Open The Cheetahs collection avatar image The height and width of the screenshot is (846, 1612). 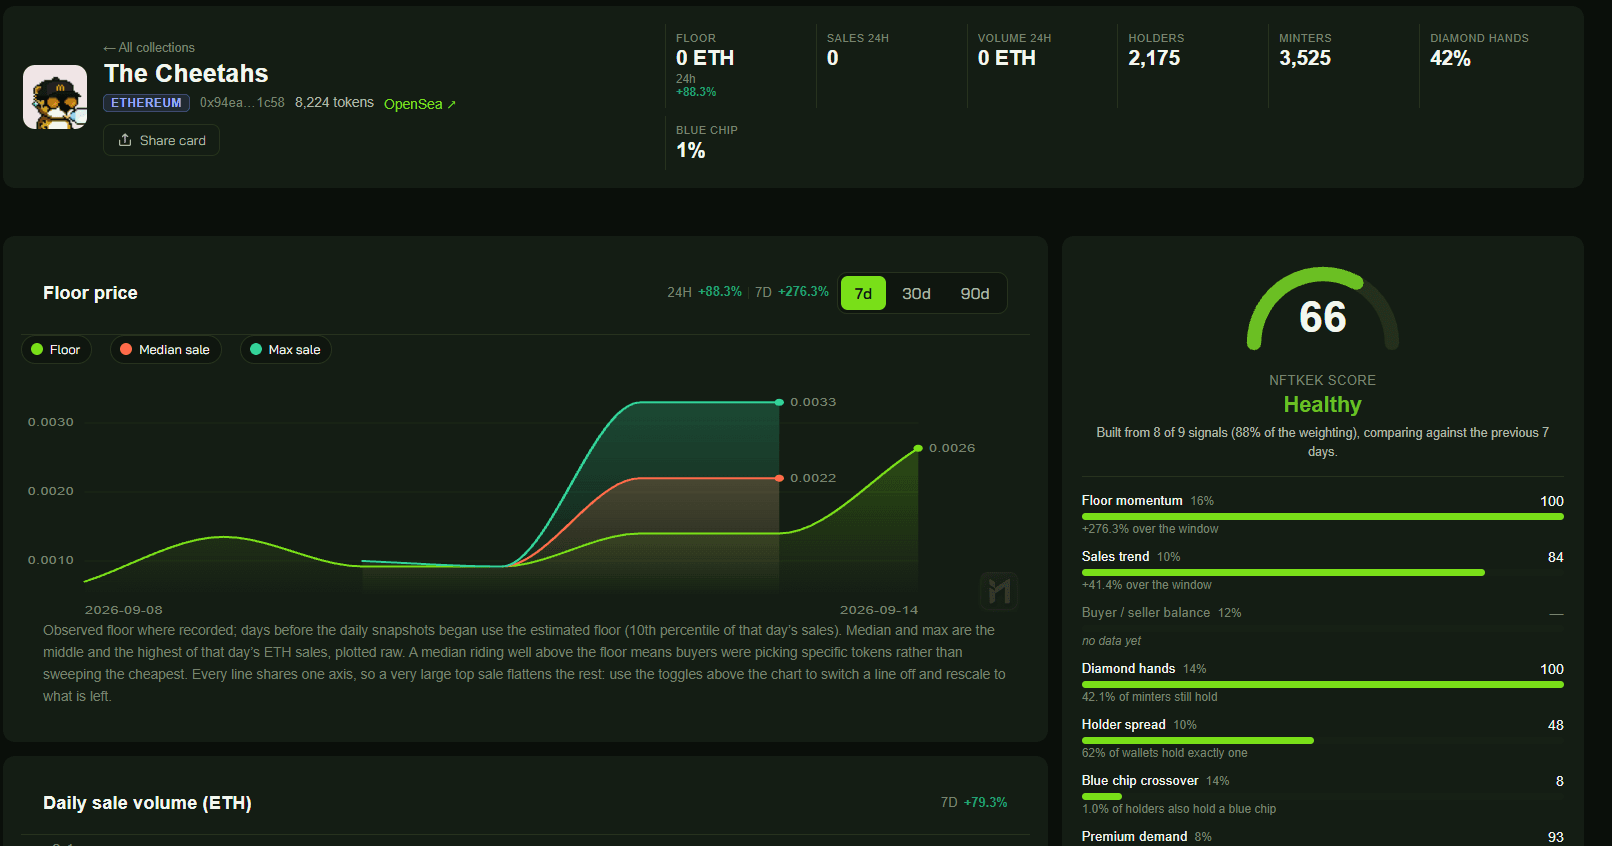[x=55, y=97]
